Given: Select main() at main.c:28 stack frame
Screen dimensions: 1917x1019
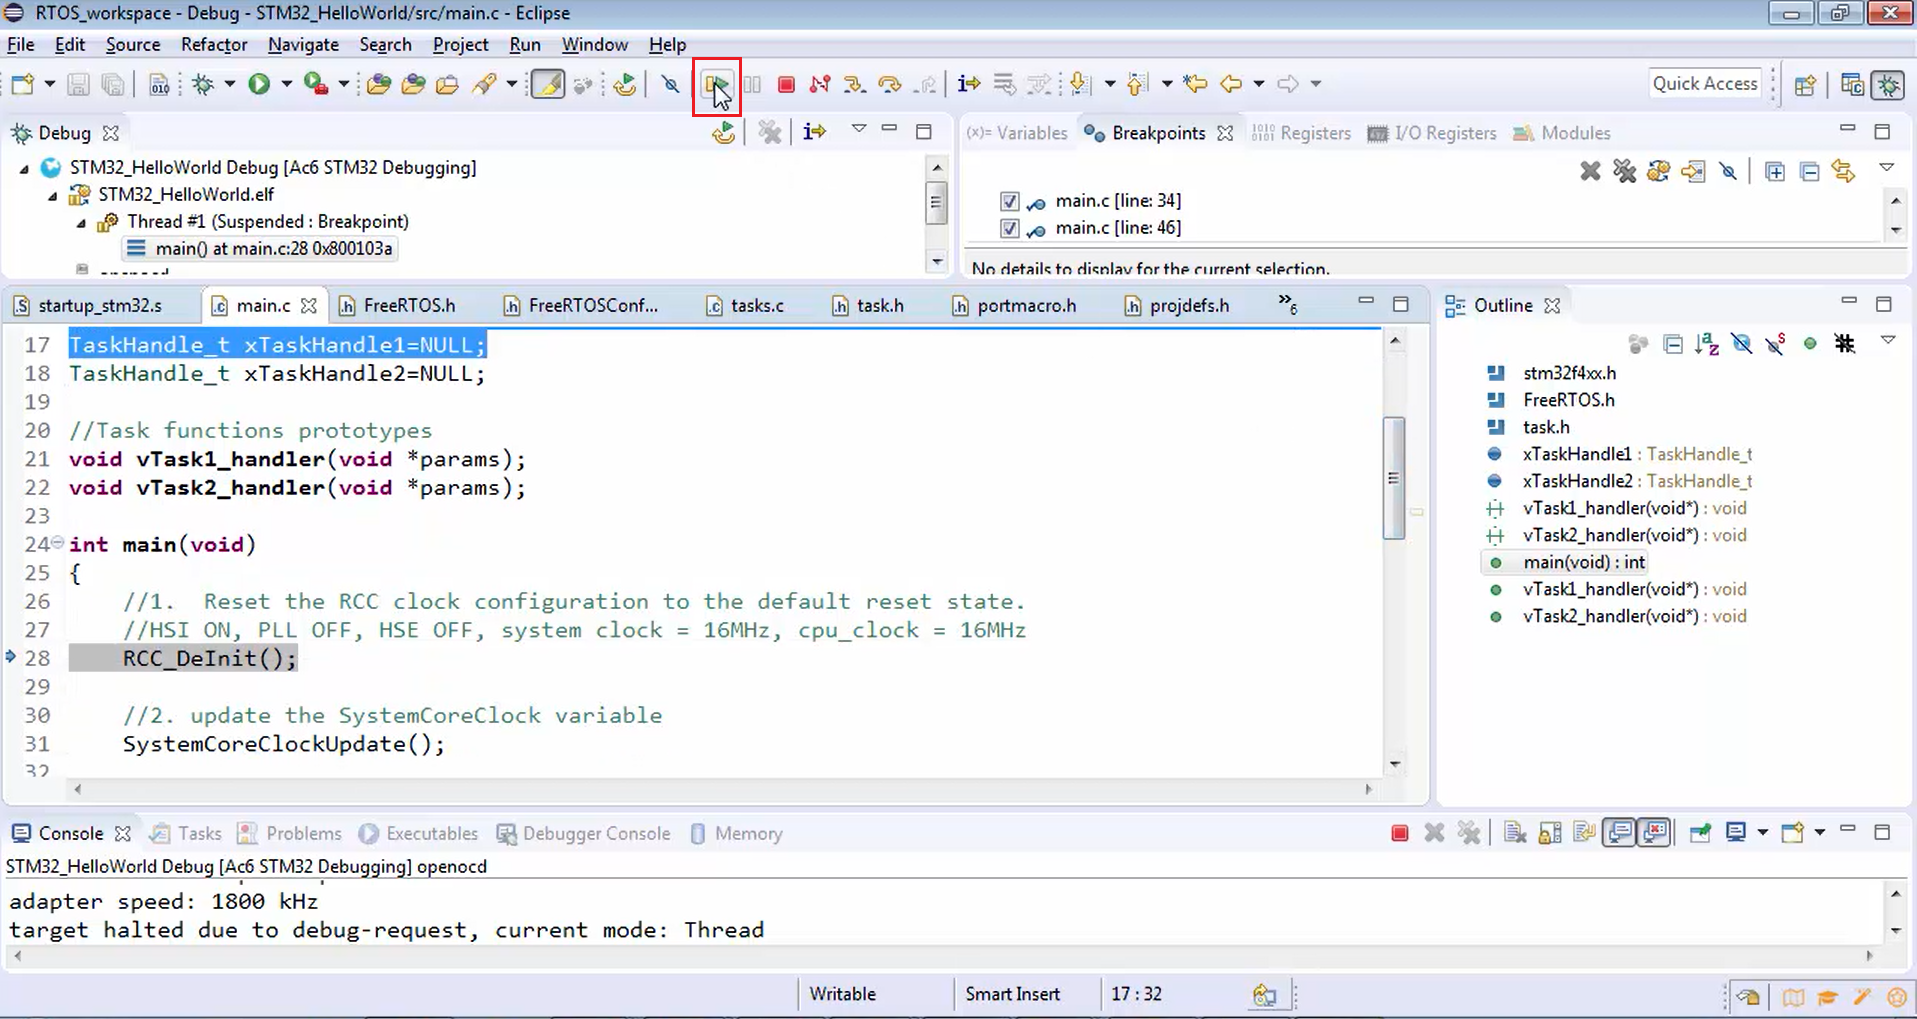Looking at the screenshot, I should pos(259,248).
